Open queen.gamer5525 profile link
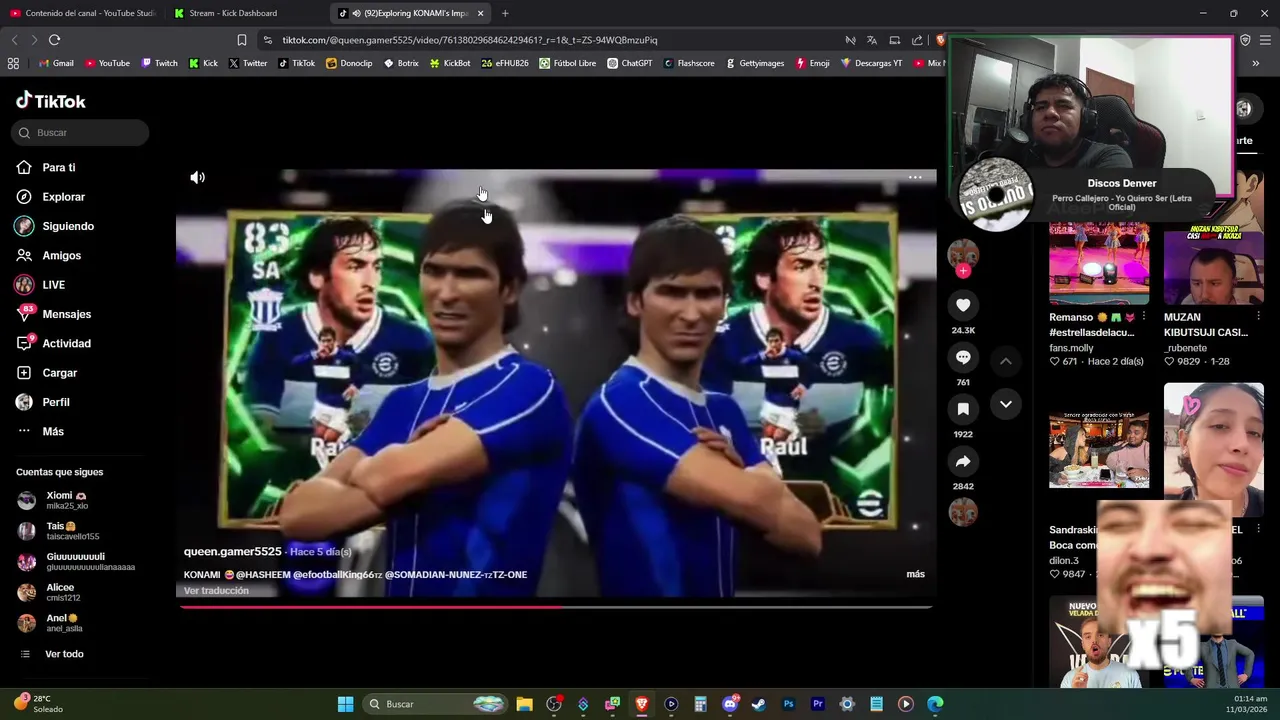Screen dimensions: 1280x720 pos(232,552)
